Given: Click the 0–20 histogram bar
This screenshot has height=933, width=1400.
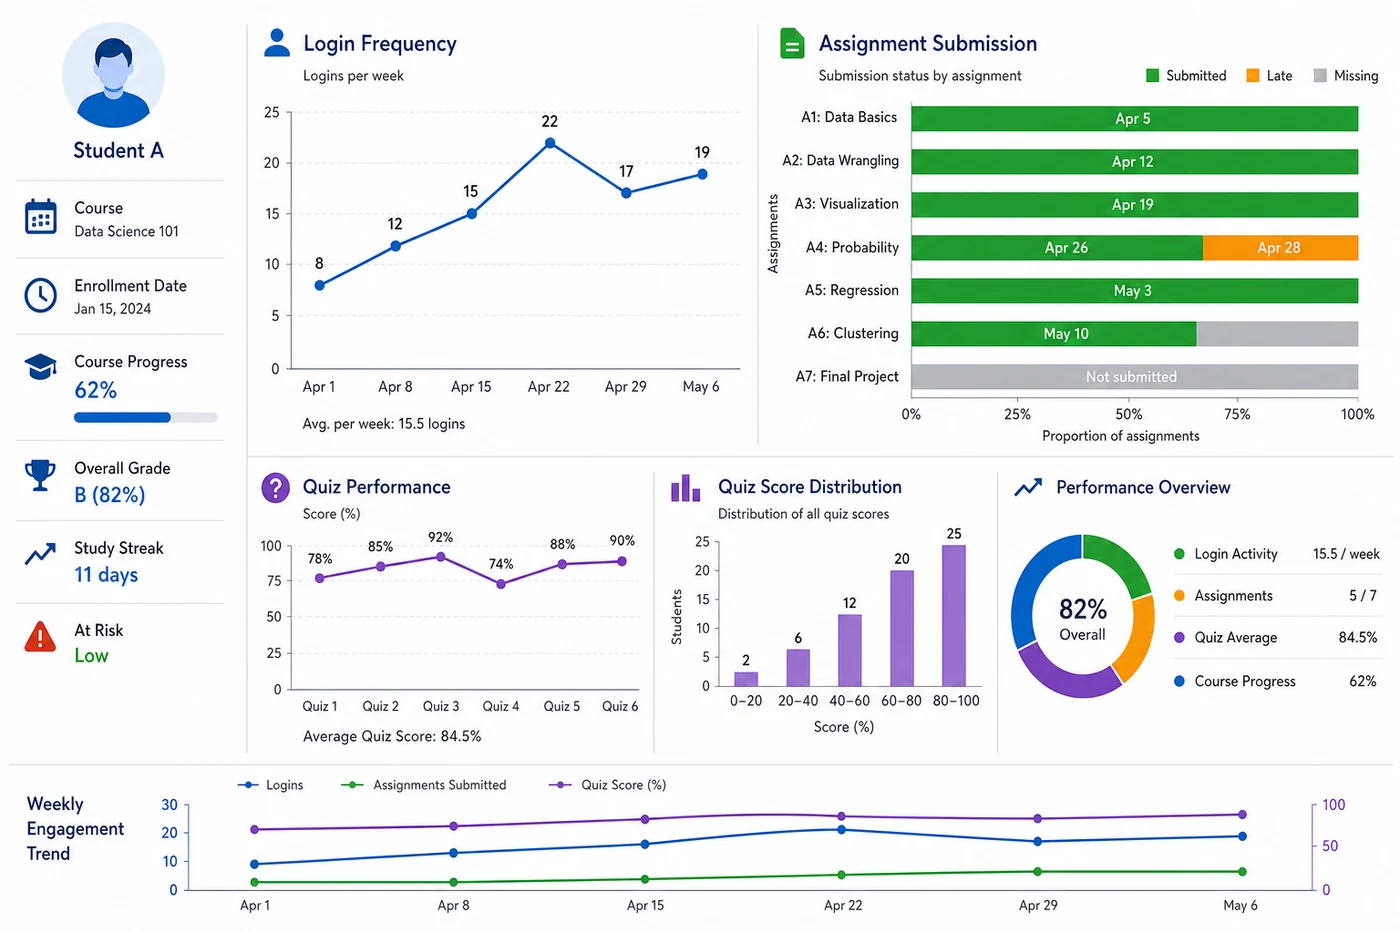Looking at the screenshot, I should coord(746,678).
